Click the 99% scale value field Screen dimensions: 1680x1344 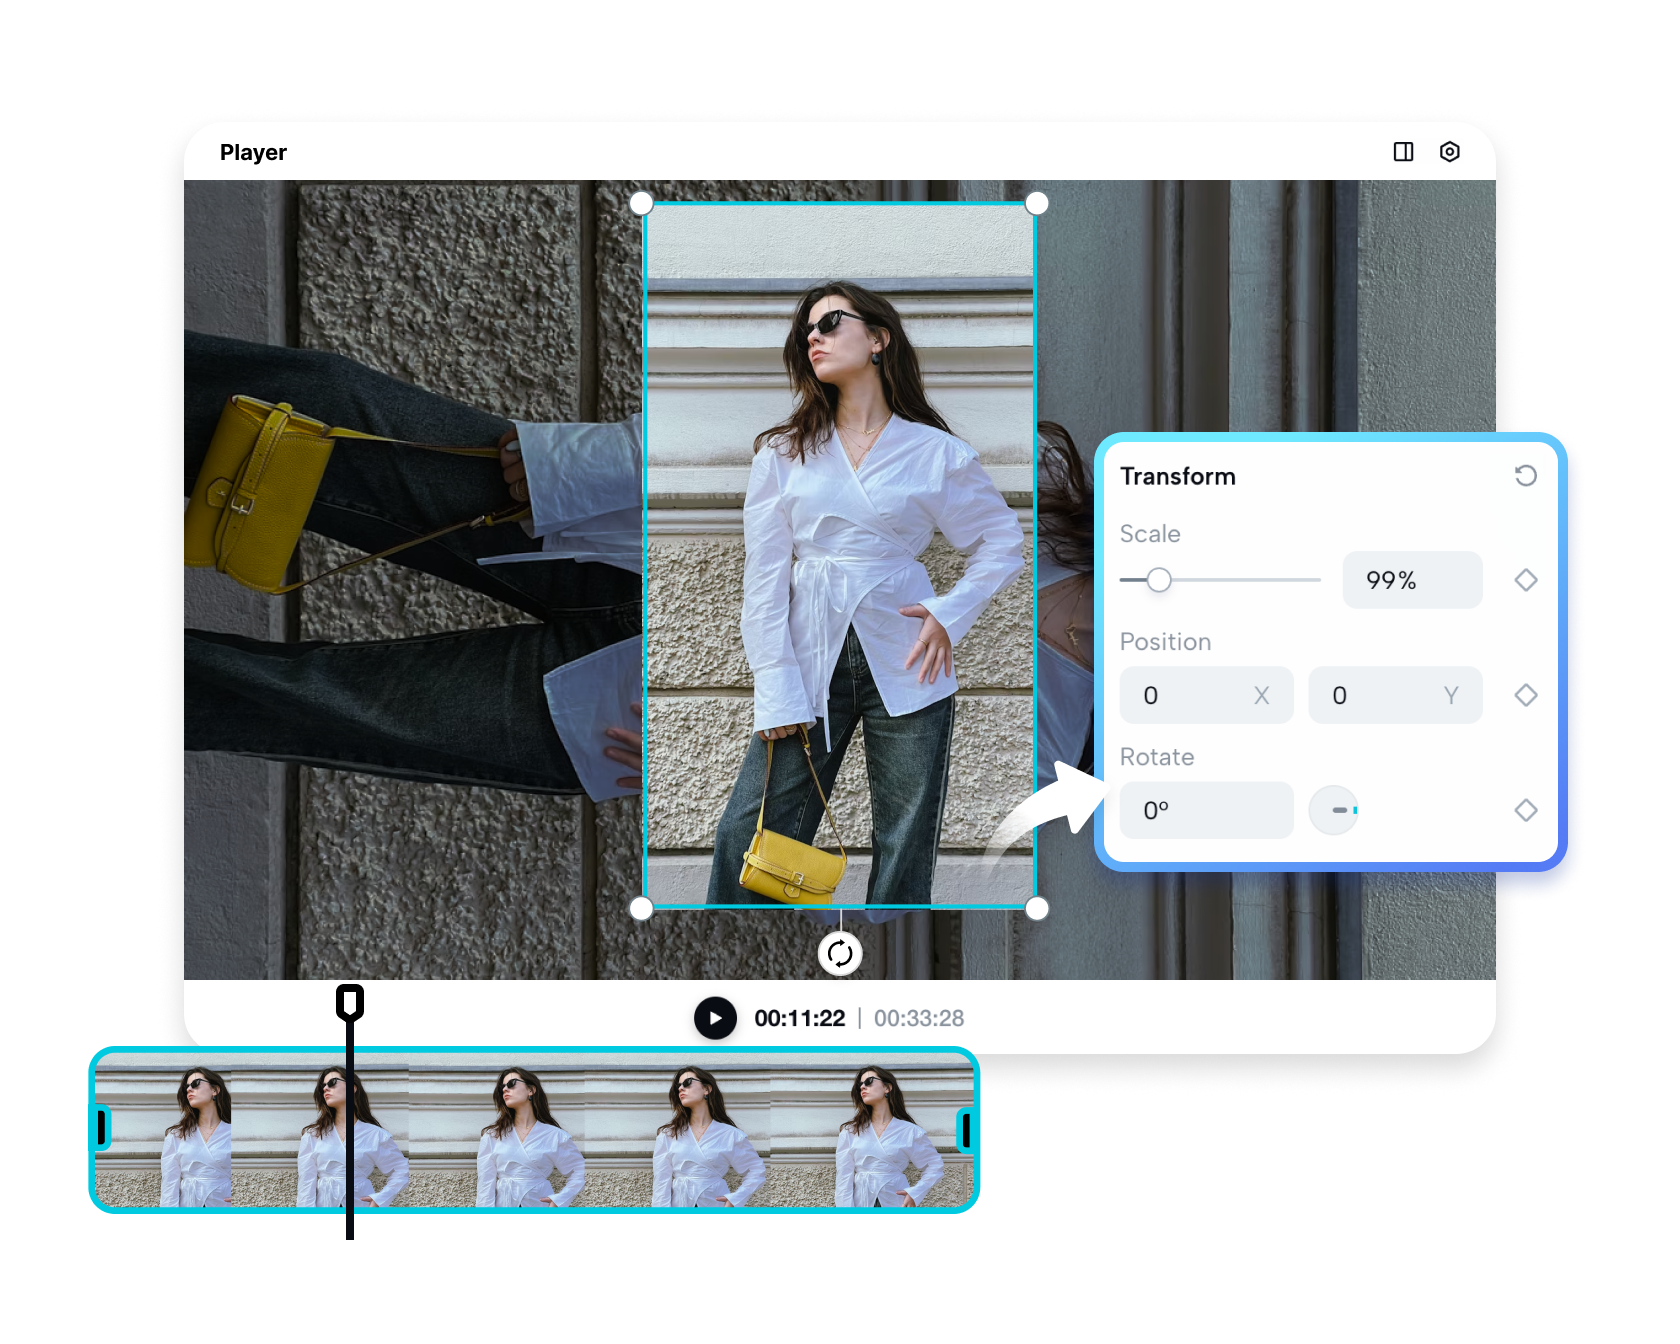coord(1412,580)
